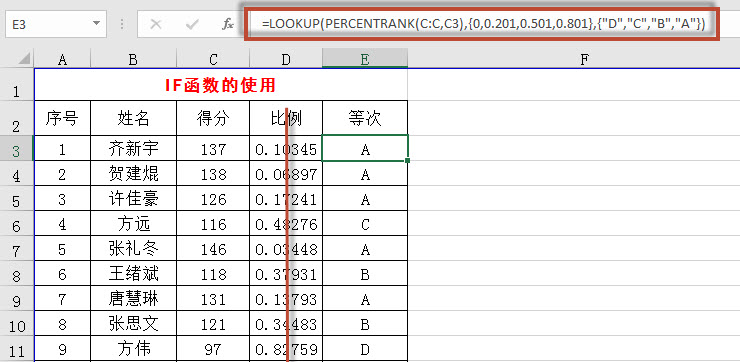
Task: Select row 1 header
Action: tap(17, 85)
